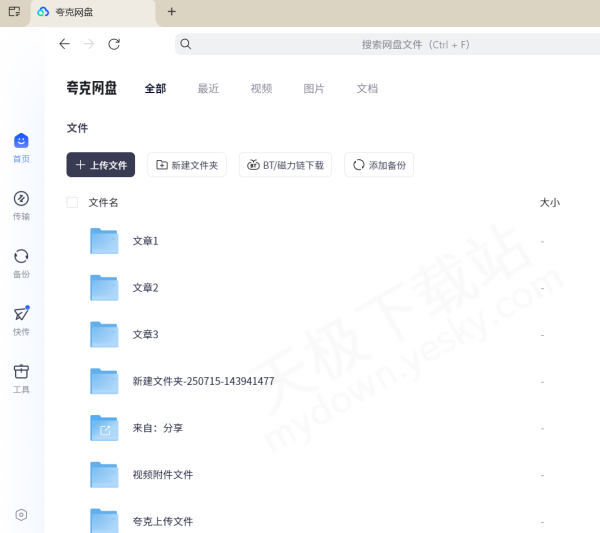Click the 来自：分享 shared folder icon
The height and width of the screenshot is (533, 600).
coord(104,428)
